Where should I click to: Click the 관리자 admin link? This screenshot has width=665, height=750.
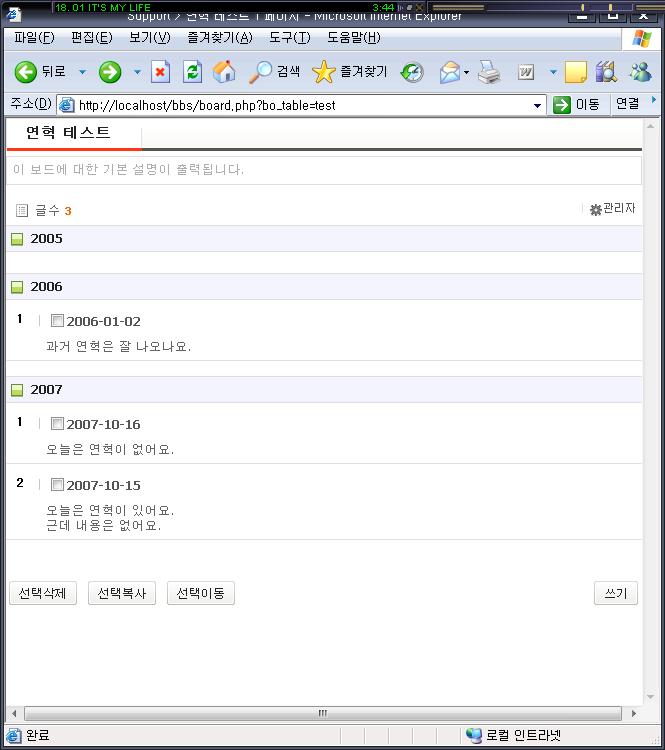tap(612, 209)
